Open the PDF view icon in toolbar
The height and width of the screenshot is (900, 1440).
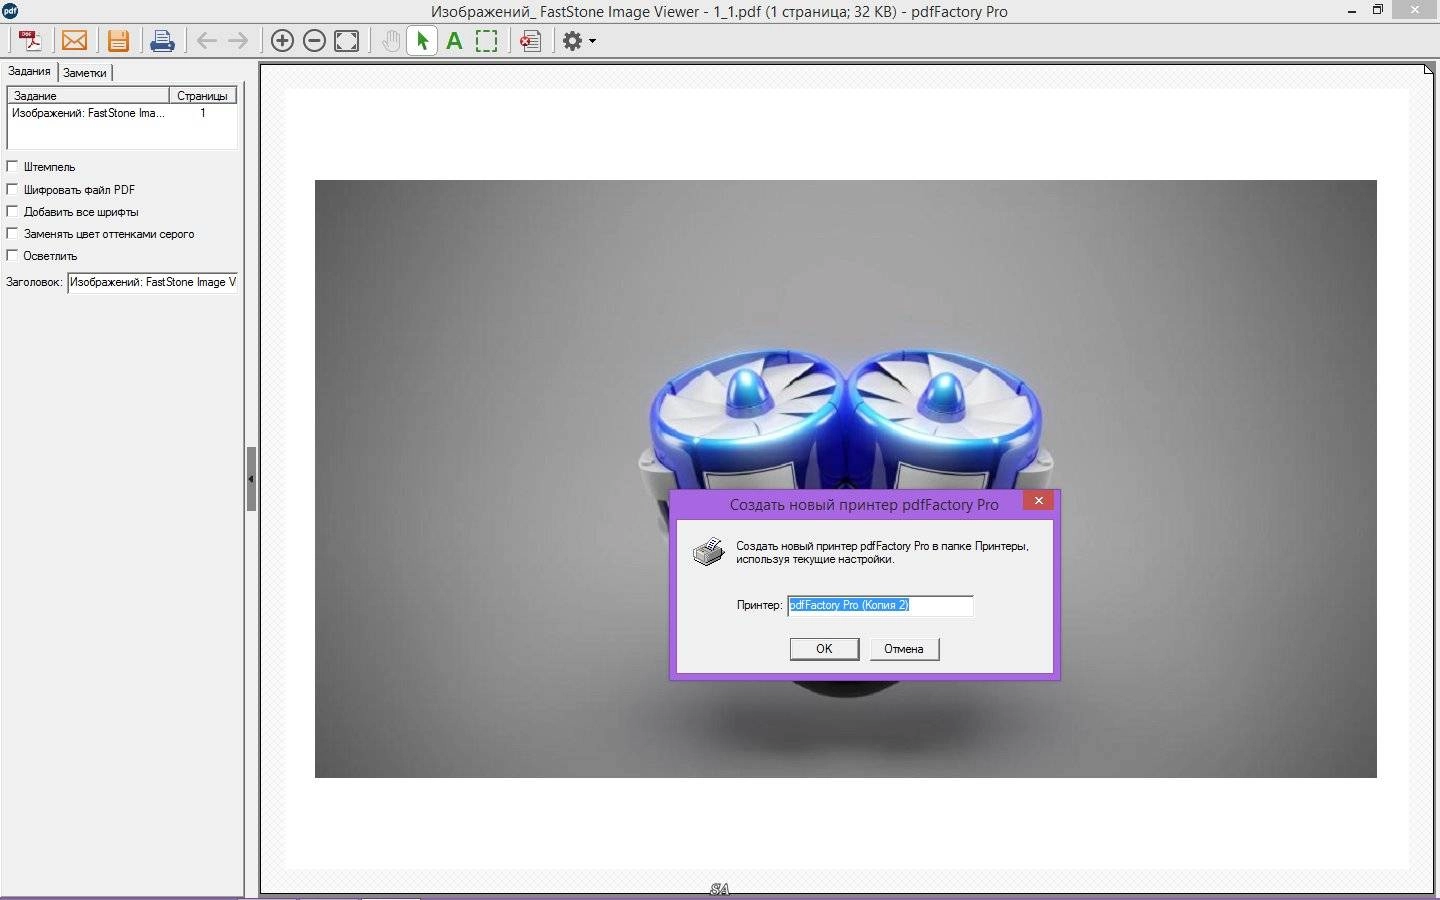click(31, 41)
